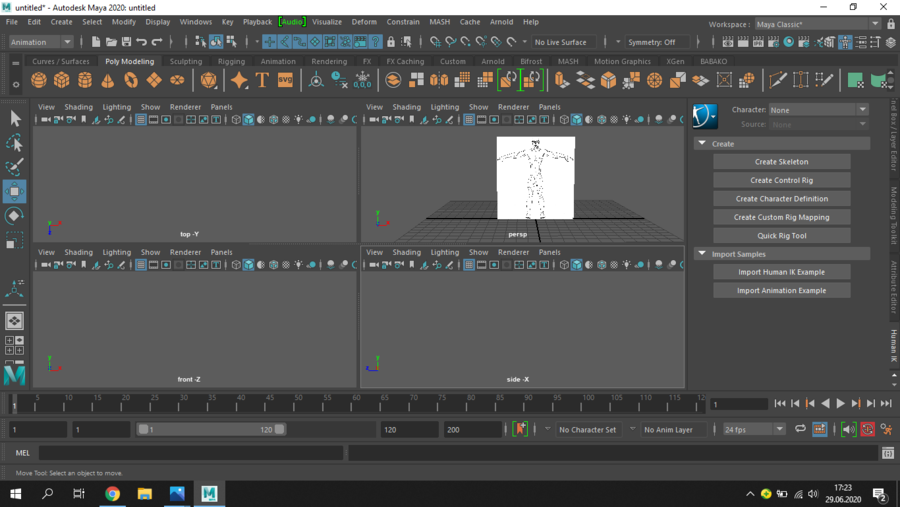Click the MEL command line input
The image size is (900, 507).
coord(191,453)
